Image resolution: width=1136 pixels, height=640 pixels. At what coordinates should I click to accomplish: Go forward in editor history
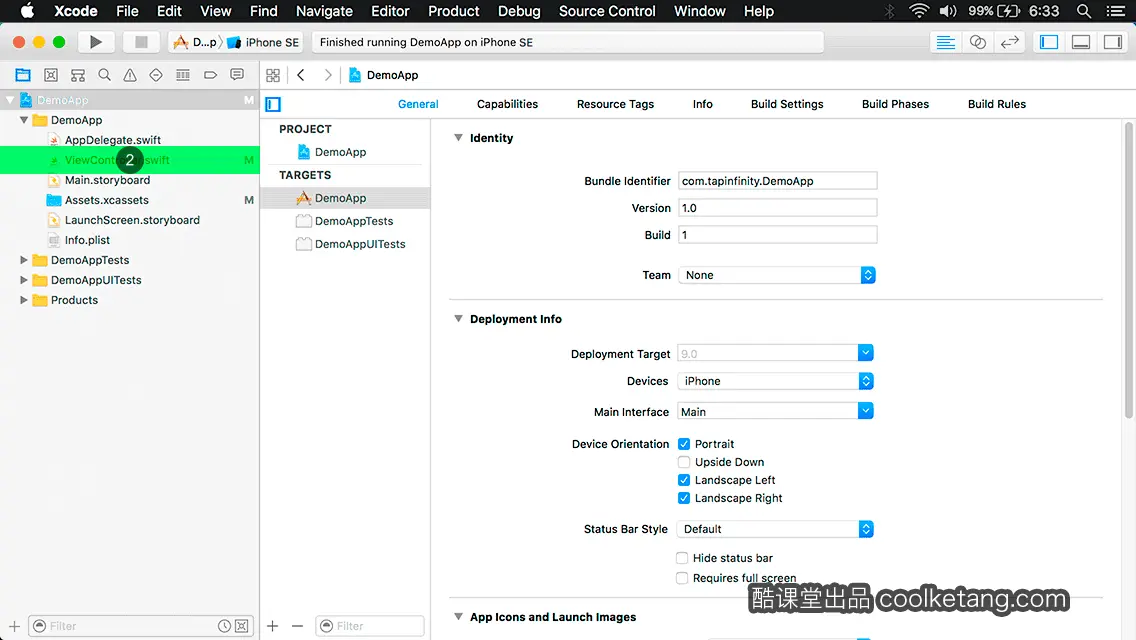pyautogui.click(x=327, y=75)
